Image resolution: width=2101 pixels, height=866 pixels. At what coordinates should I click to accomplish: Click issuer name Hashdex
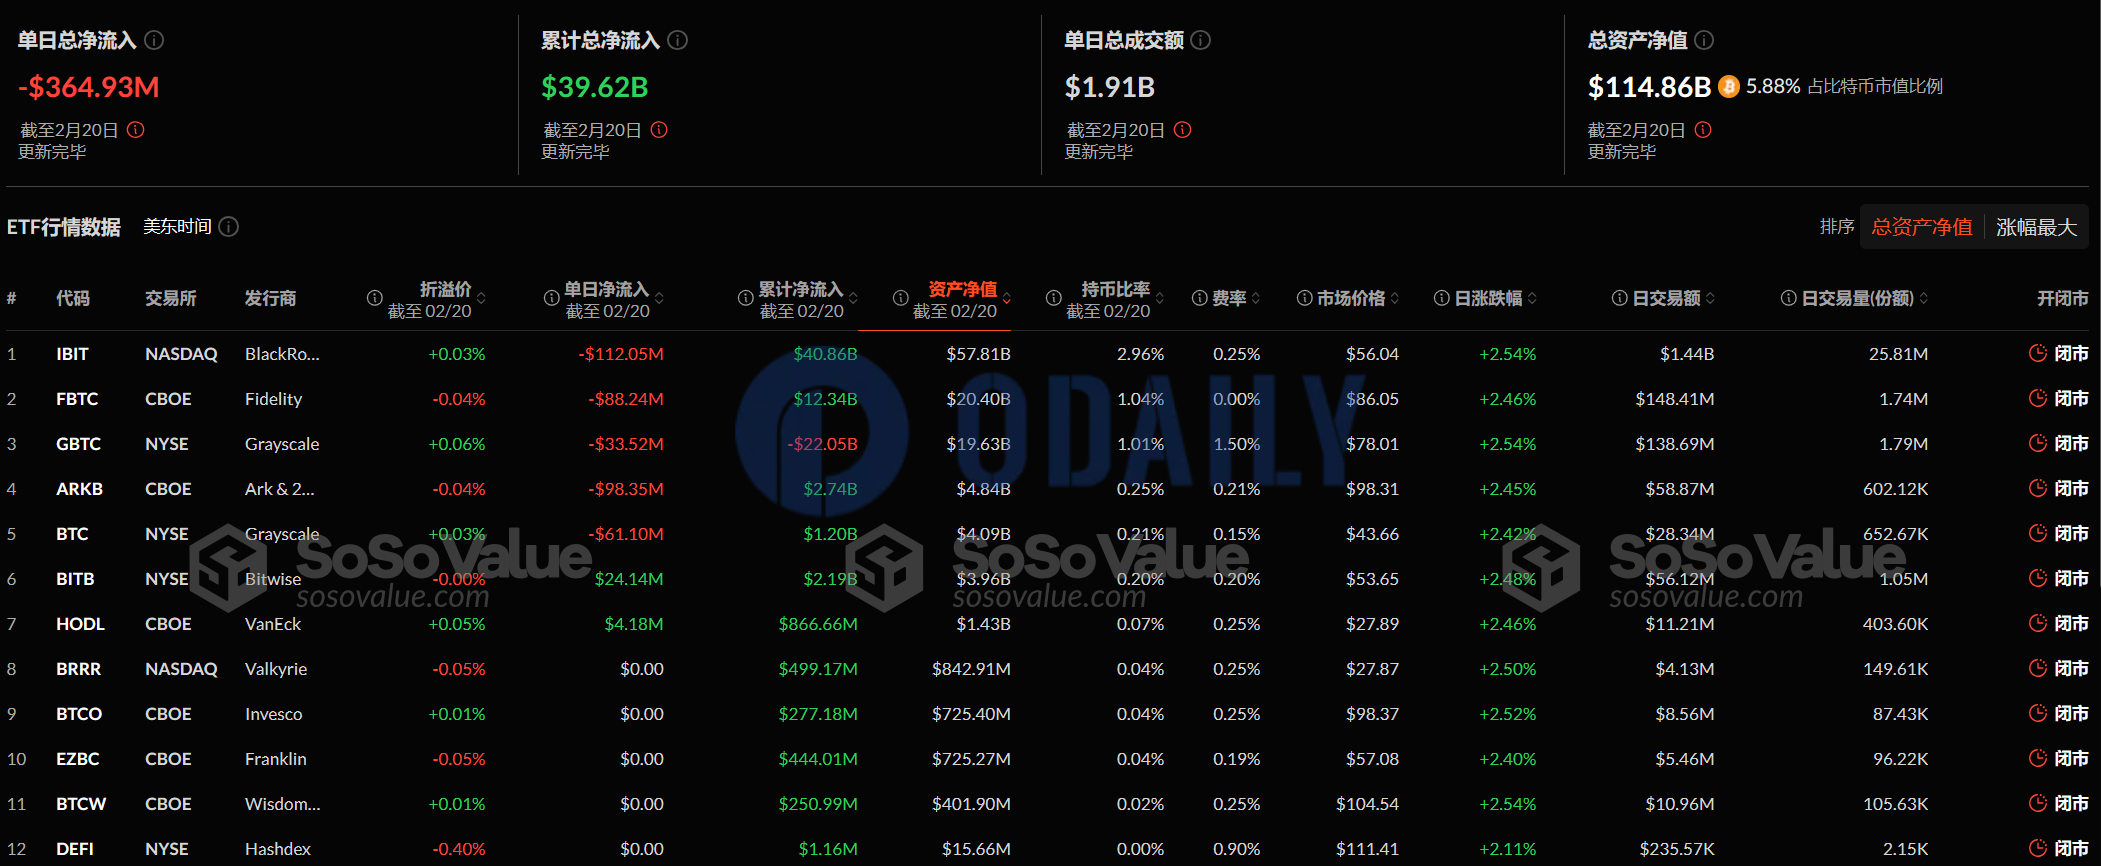pyautogui.click(x=278, y=849)
